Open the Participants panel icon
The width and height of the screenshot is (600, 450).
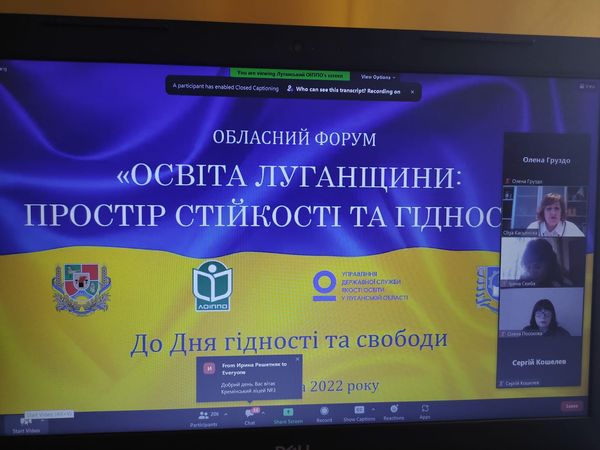coord(204,415)
